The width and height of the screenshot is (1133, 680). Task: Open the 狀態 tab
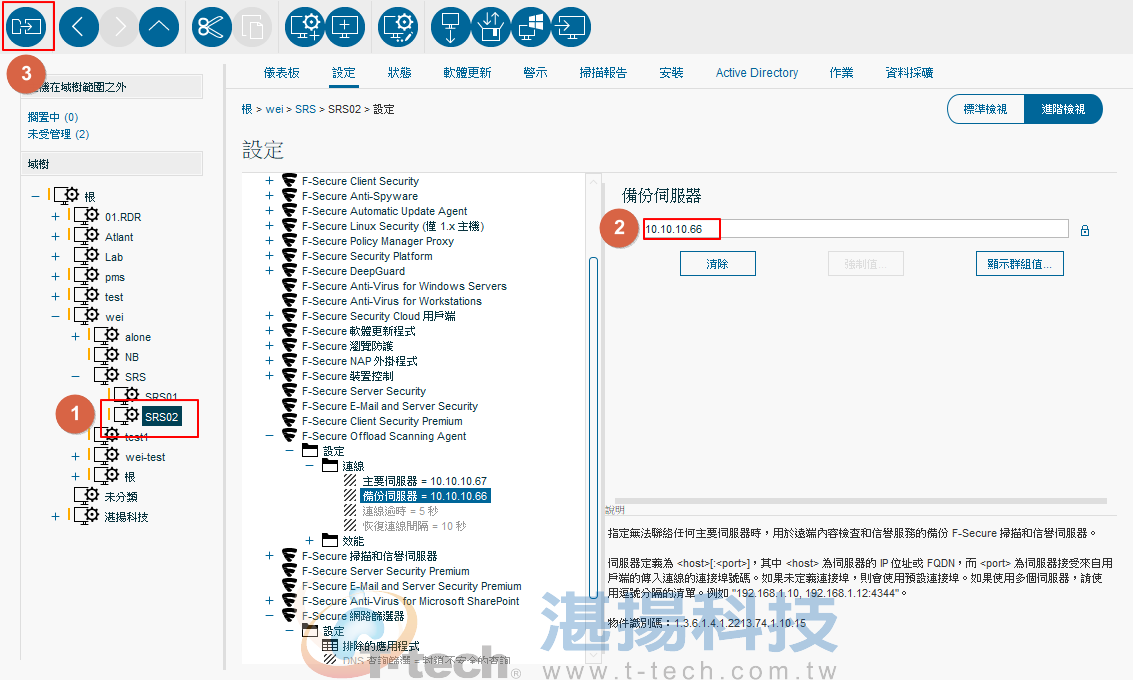(x=400, y=72)
